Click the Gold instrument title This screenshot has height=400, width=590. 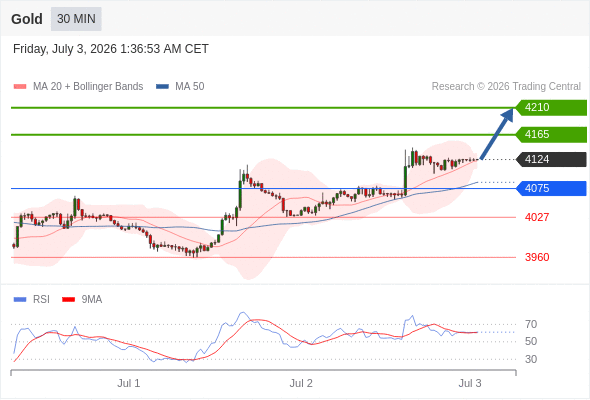(x=27, y=19)
